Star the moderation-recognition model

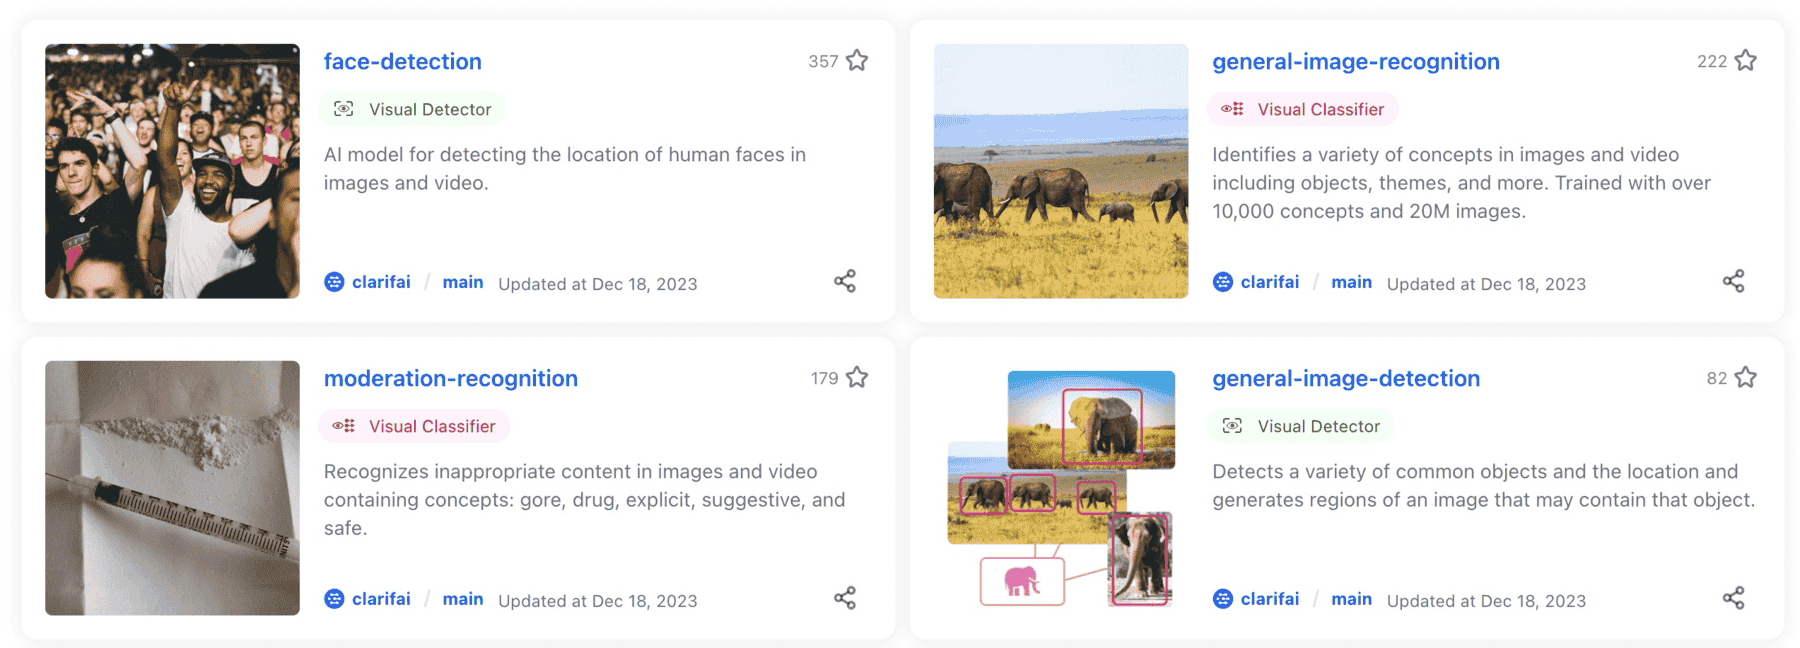pyautogui.click(x=857, y=378)
